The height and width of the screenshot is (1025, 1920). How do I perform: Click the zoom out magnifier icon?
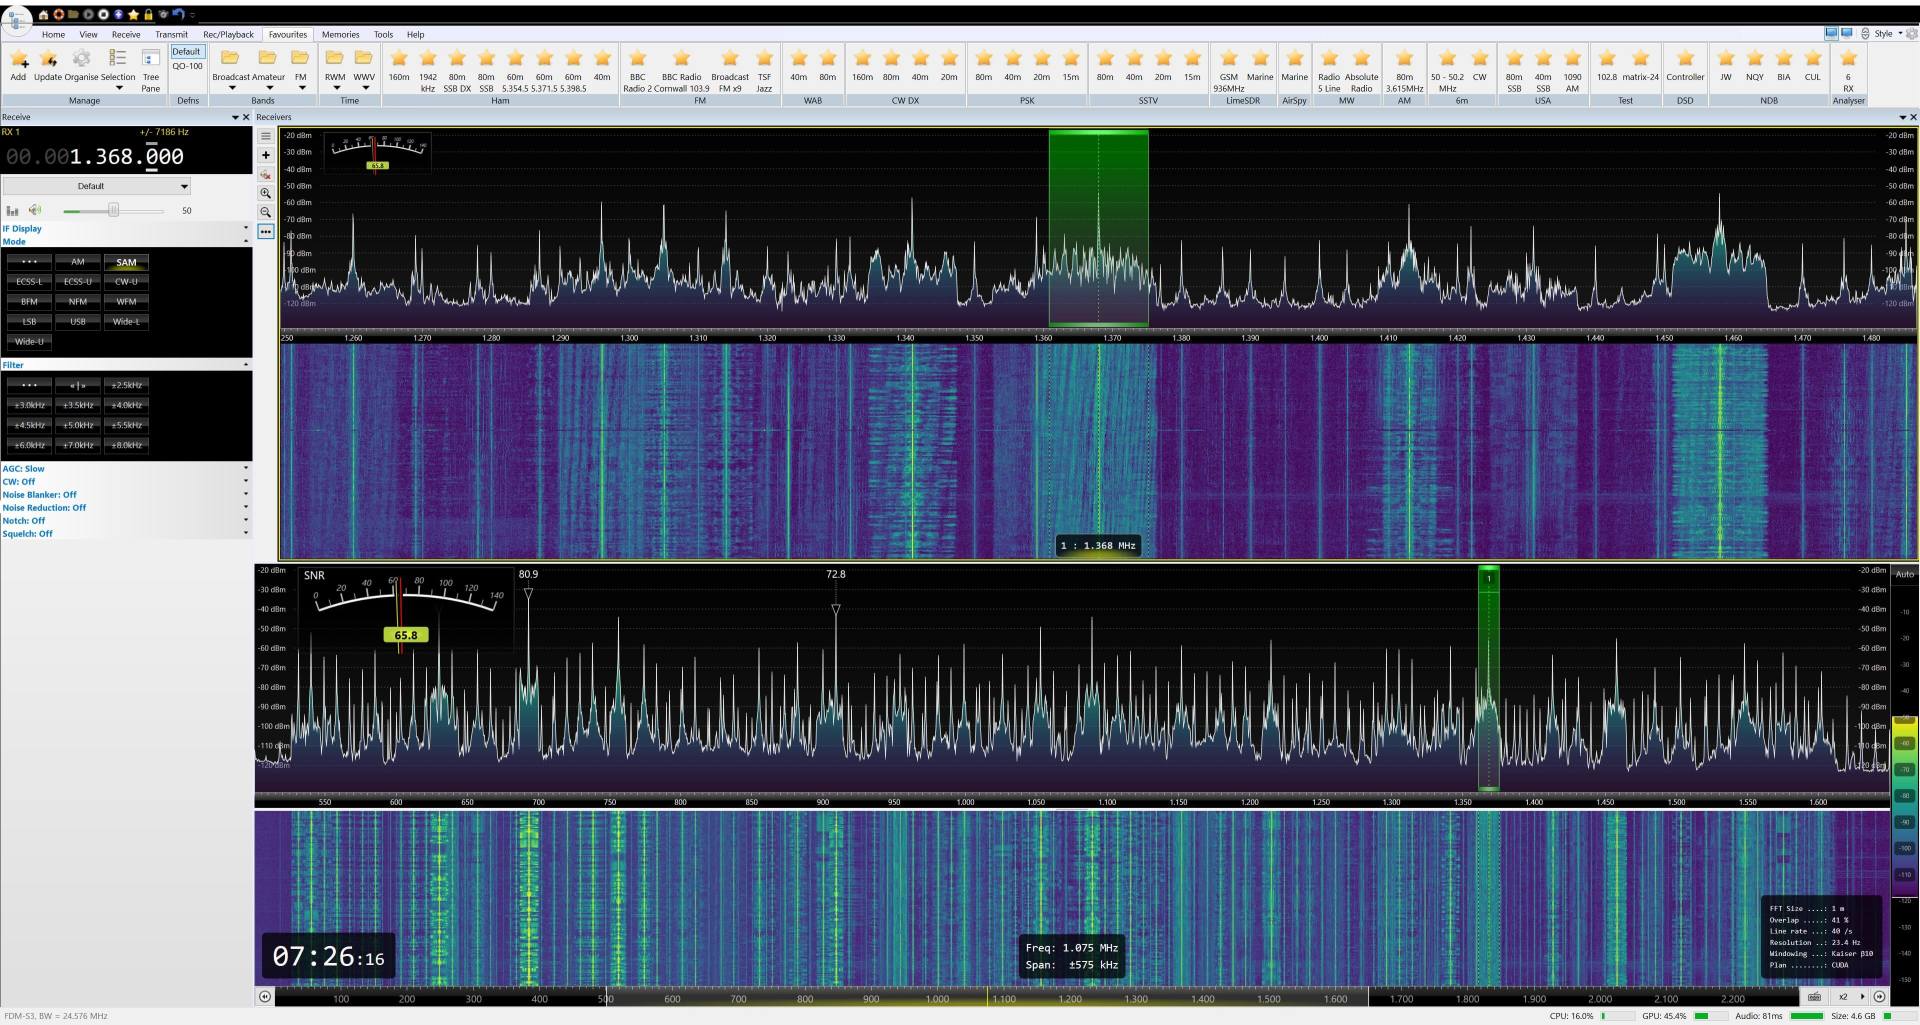pos(266,212)
